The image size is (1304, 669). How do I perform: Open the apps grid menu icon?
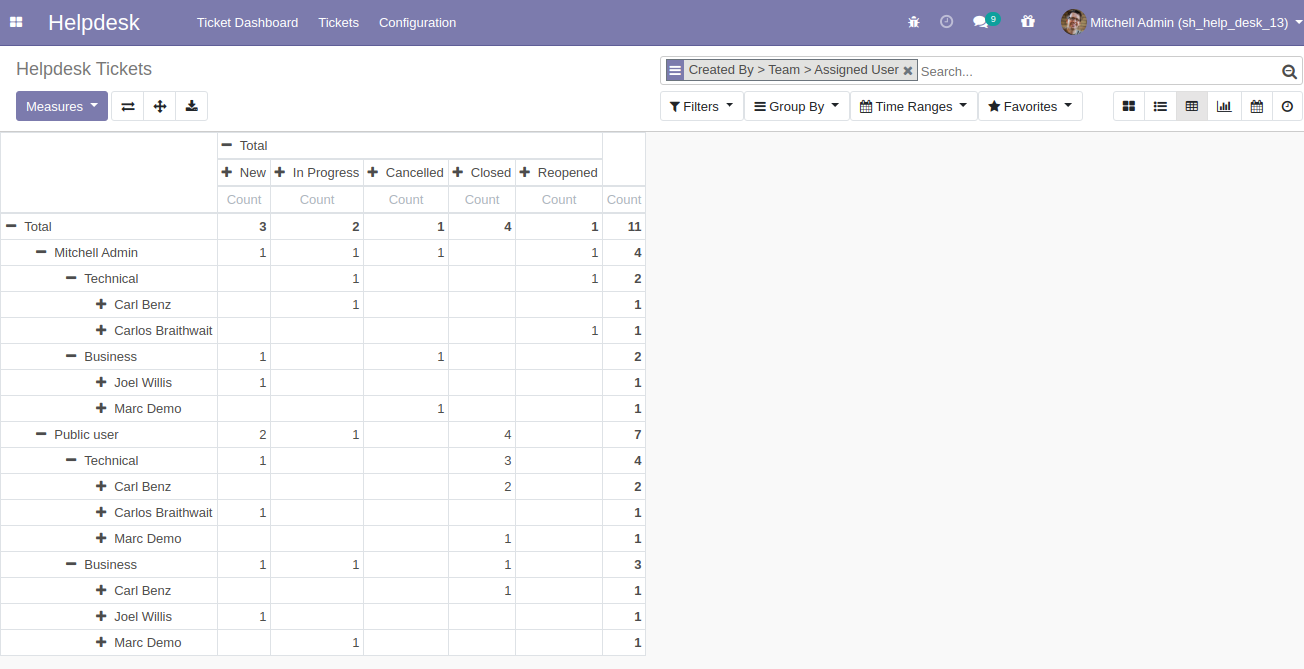pos(16,22)
